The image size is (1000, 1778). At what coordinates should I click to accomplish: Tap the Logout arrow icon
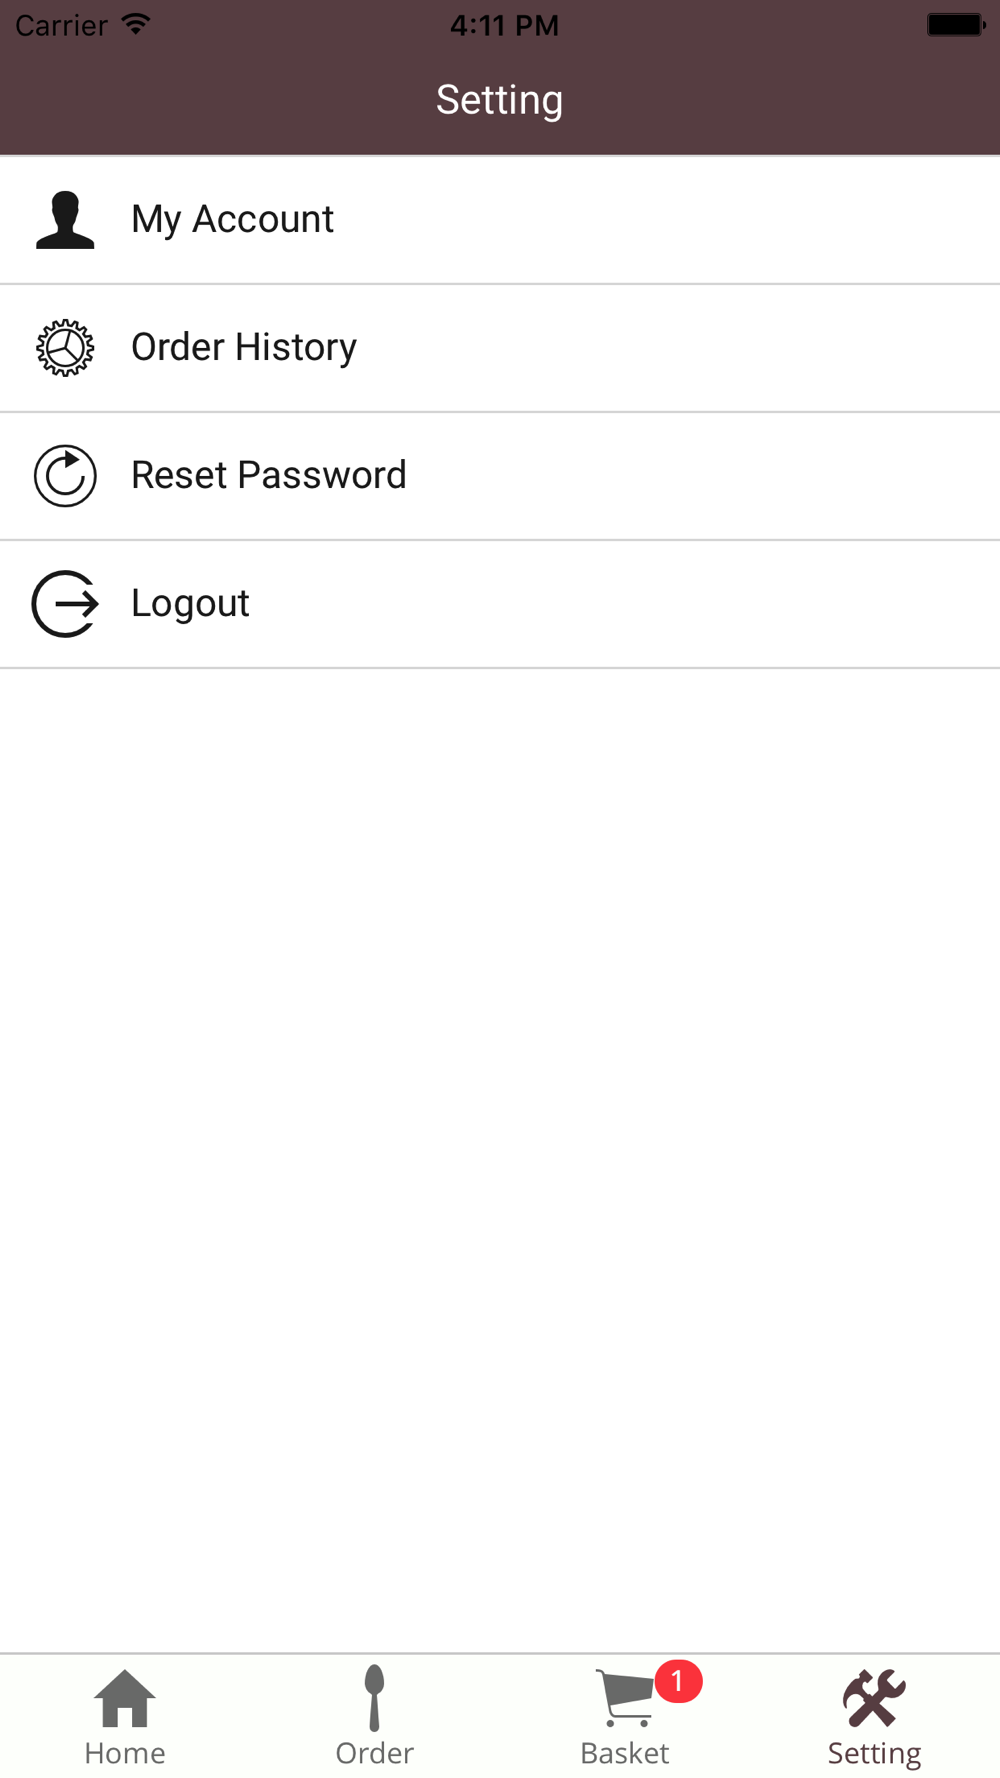(65, 604)
